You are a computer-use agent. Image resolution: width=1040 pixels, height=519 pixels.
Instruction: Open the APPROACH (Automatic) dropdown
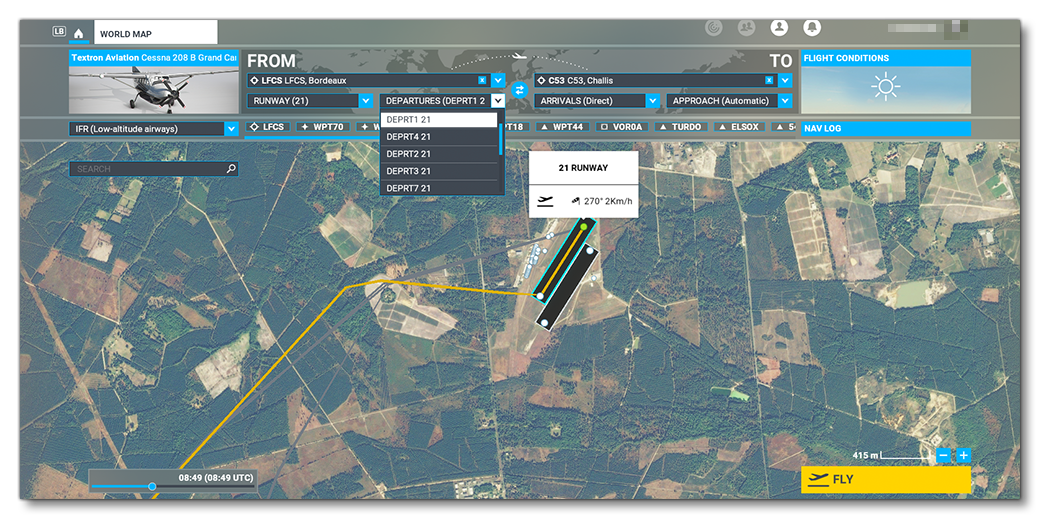pos(784,101)
